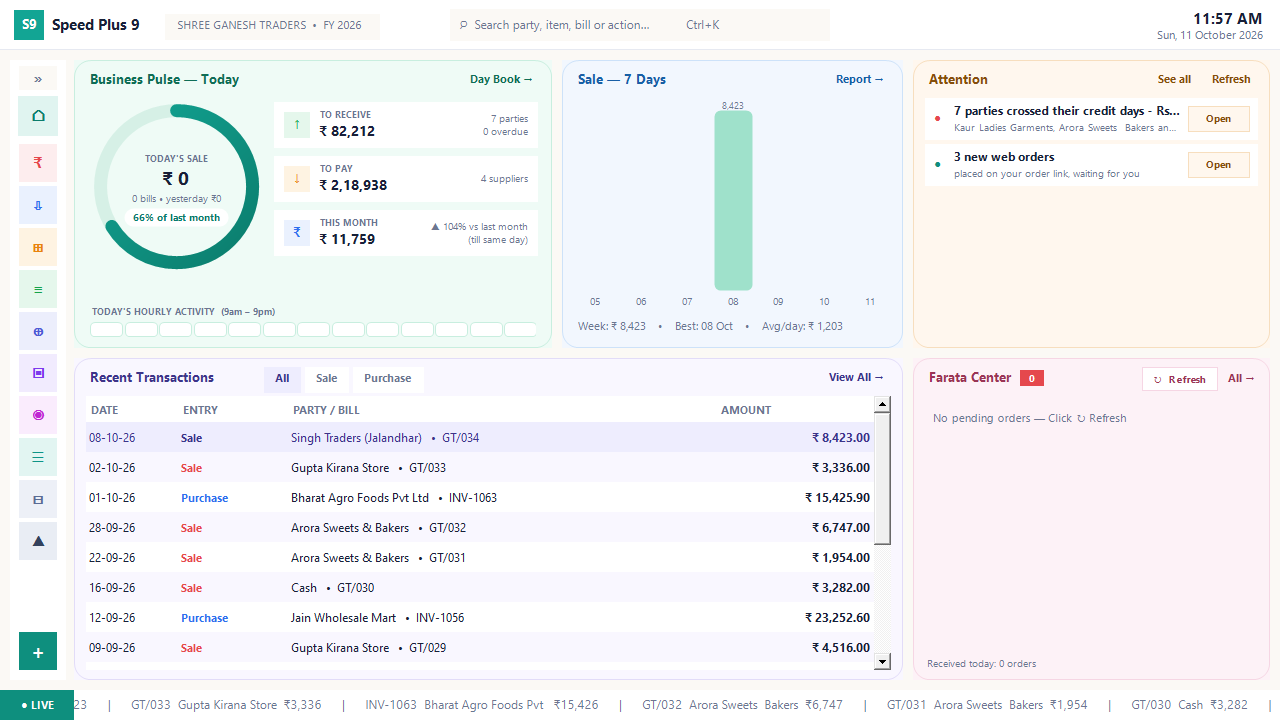Switch to the Purchase transactions tab

coord(388,379)
